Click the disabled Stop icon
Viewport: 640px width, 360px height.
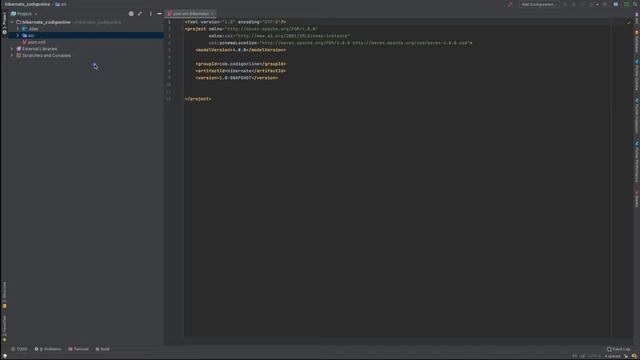(604, 4)
